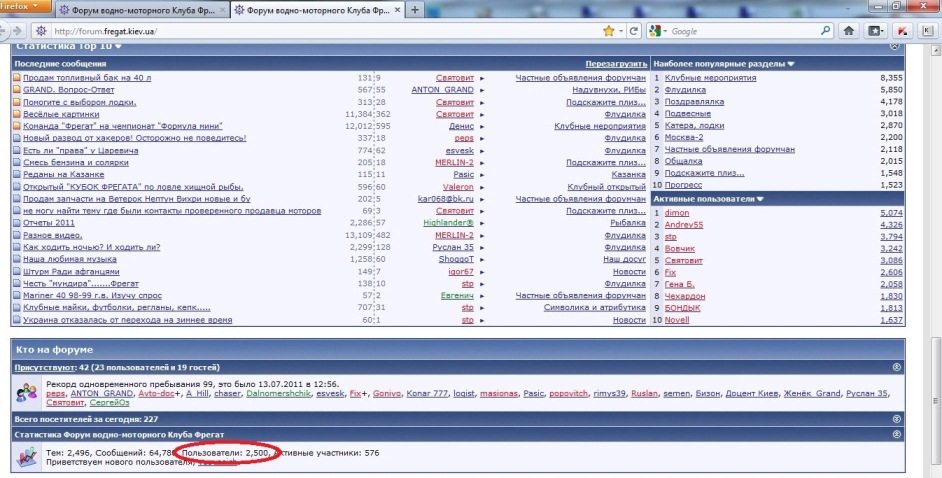
Task: Open thread GRAND. Вопрос-Ответ
Action: point(68,90)
